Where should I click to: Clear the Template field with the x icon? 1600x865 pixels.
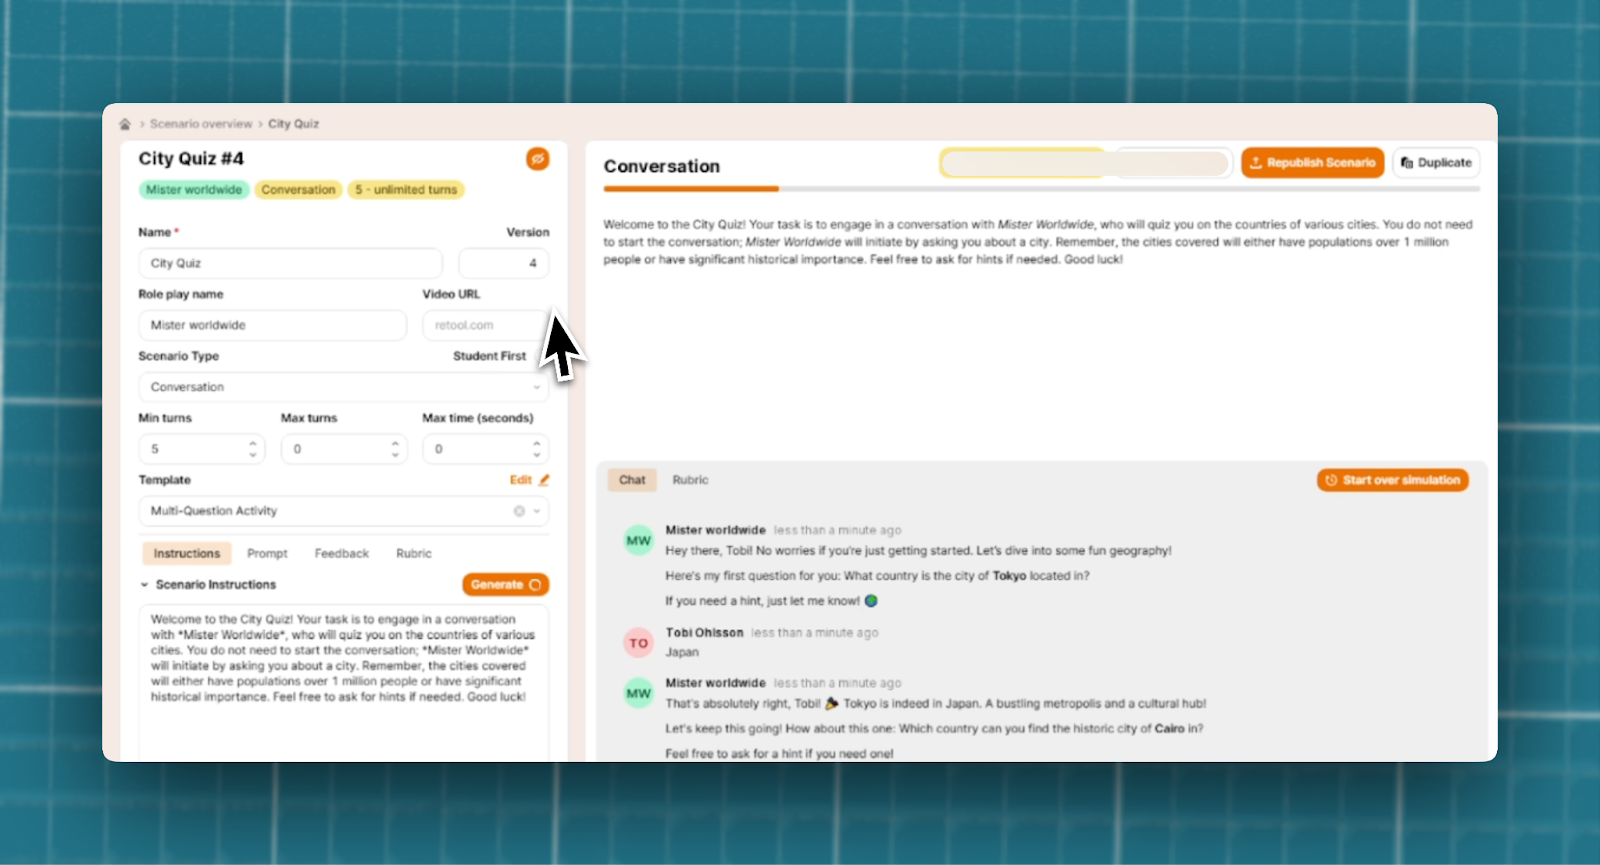tap(519, 511)
